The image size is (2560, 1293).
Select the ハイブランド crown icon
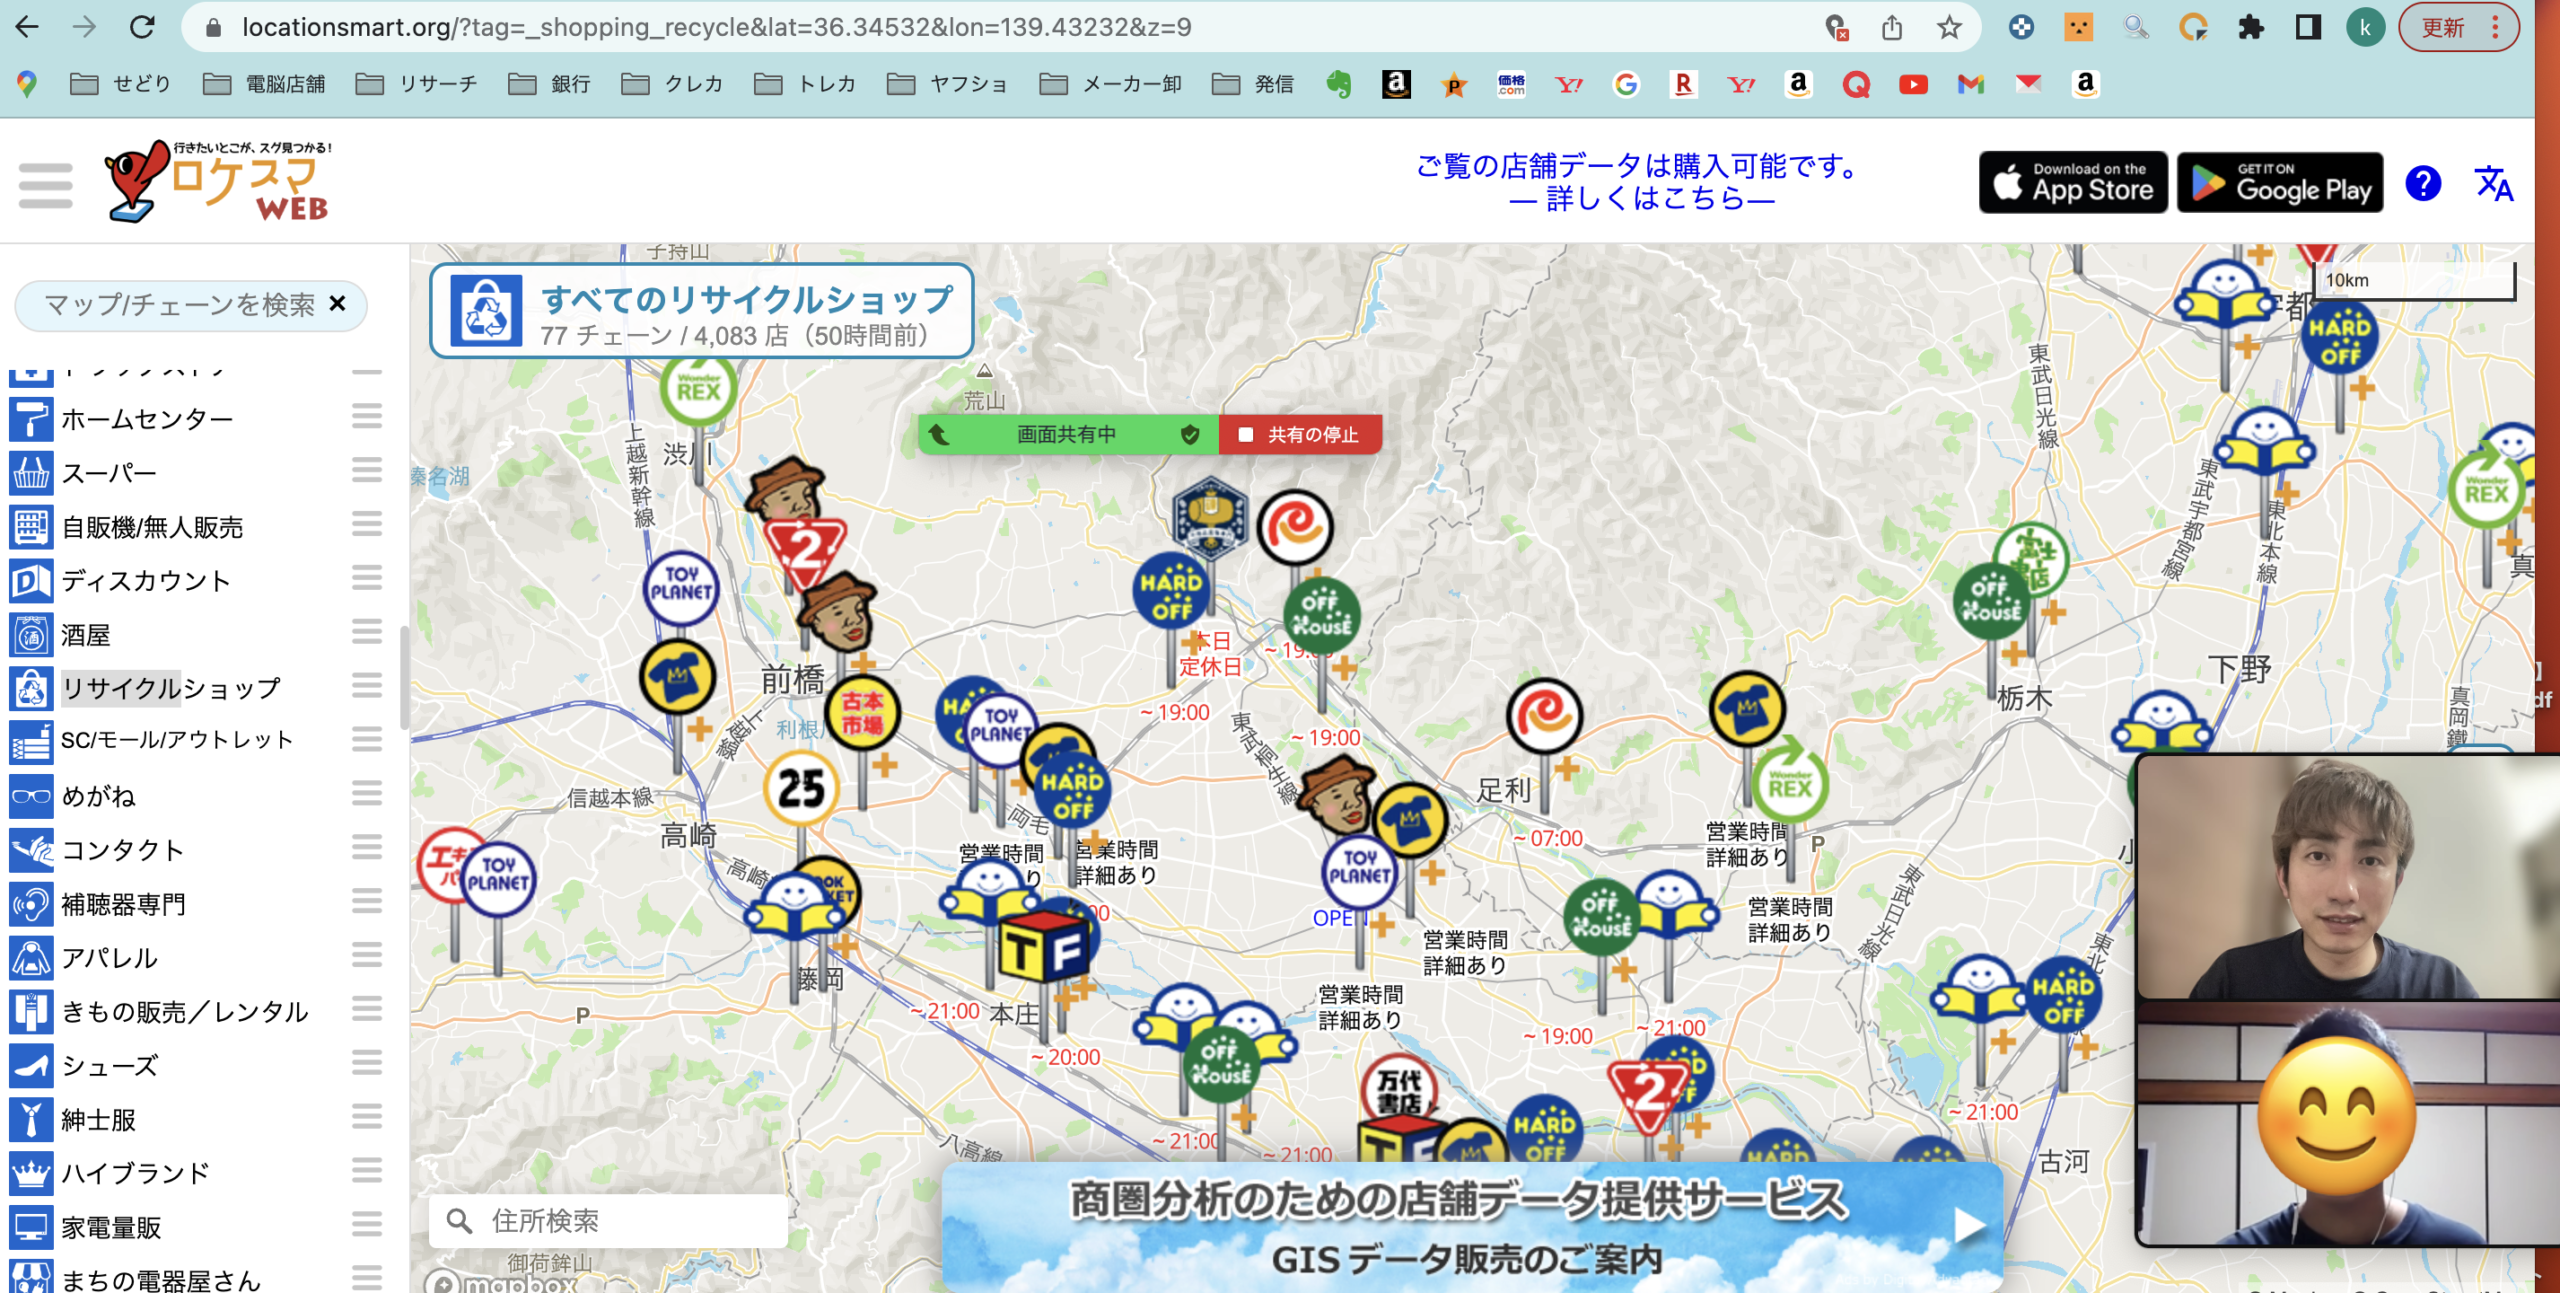point(31,1173)
